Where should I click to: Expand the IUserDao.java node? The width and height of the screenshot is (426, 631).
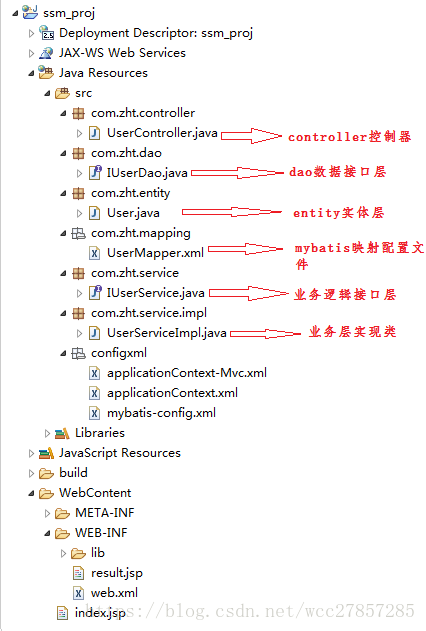[80, 173]
